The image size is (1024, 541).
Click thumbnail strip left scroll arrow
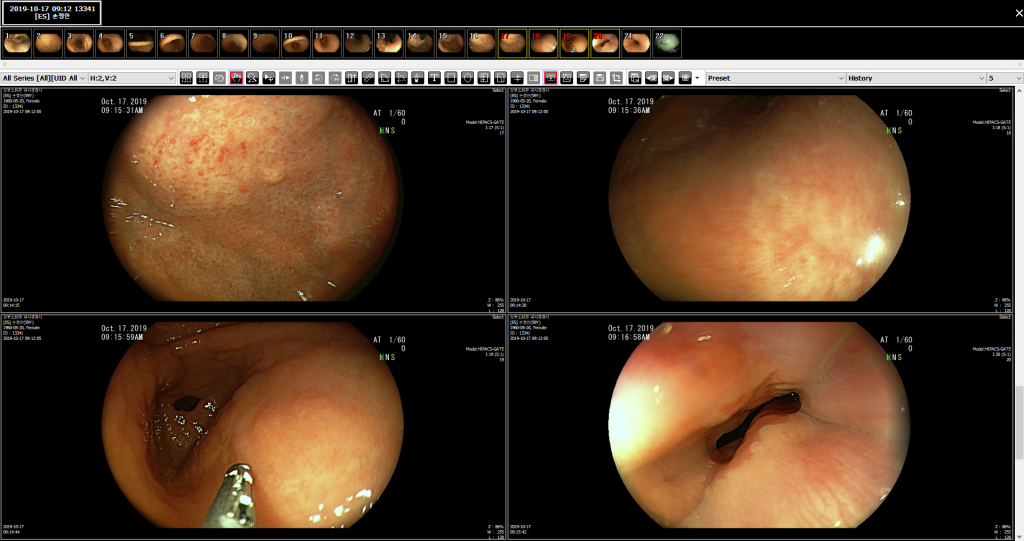4,64
